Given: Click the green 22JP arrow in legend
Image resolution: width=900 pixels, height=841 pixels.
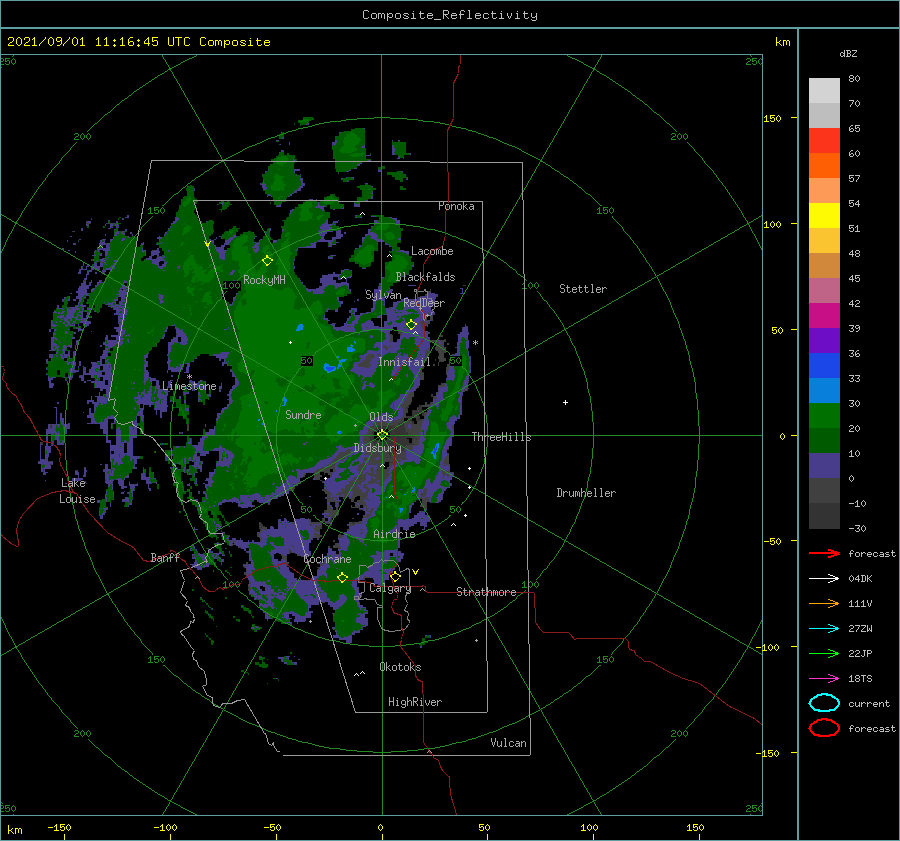Looking at the screenshot, I should pos(824,653).
